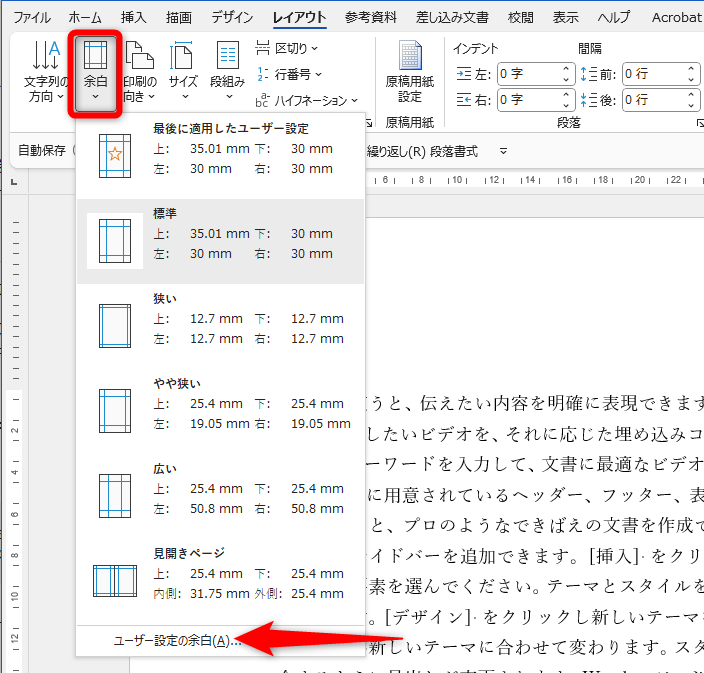Viewport: 704px width, 673px height.
Task: Switch to the 挿入 tab
Action: coord(133,18)
